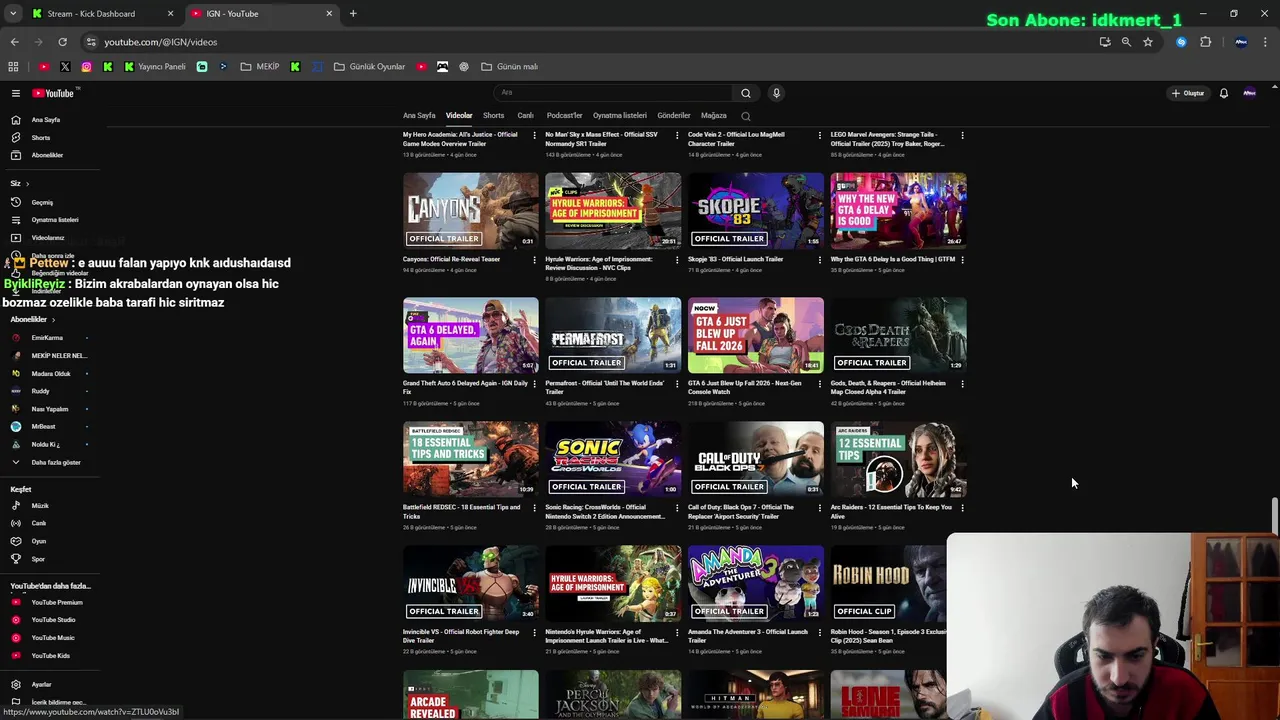Open the Podcast'ler channel tab
Image resolution: width=1280 pixels, height=720 pixels.
[564, 115]
